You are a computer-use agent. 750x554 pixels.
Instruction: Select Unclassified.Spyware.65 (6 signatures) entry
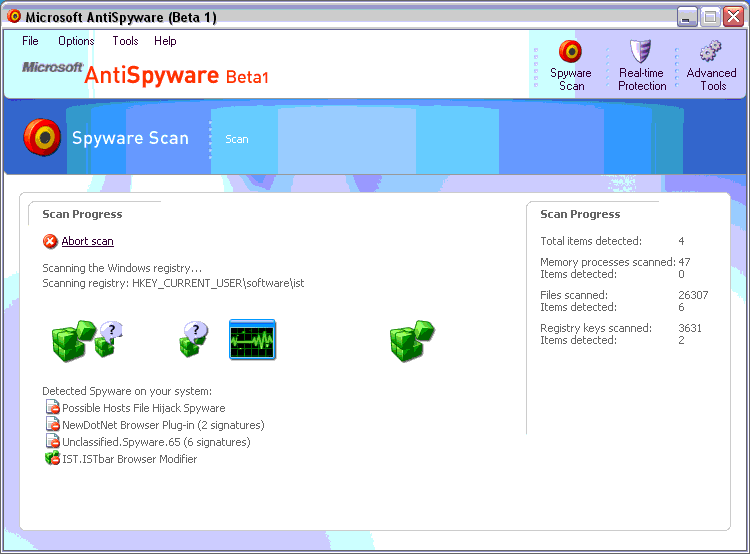coord(156,442)
